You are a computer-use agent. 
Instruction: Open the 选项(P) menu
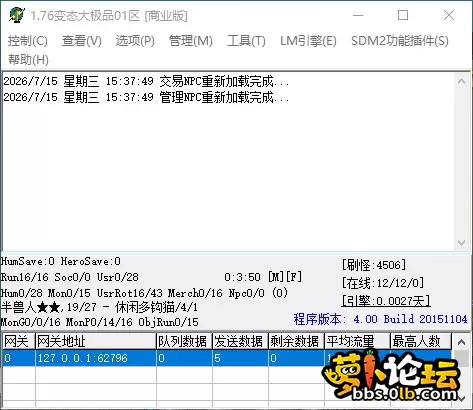(135, 41)
